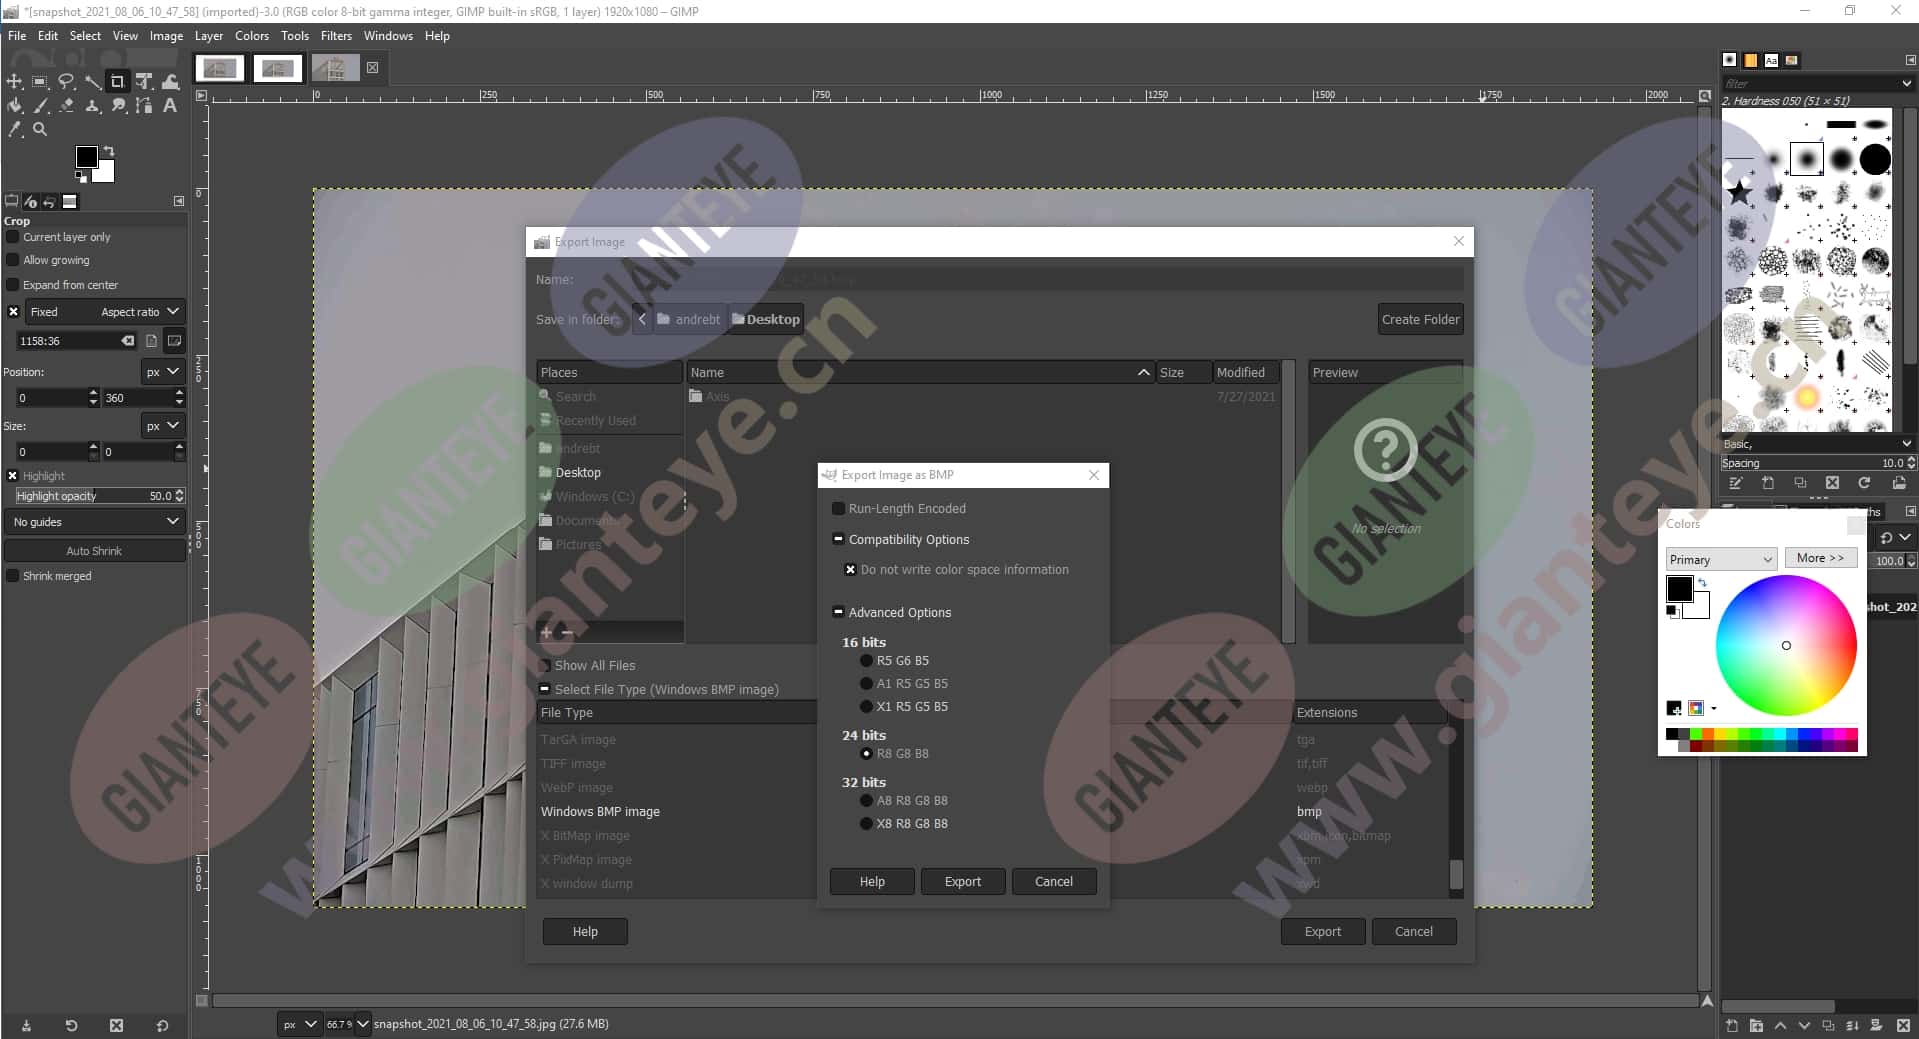The image size is (1919, 1039).
Task: Select the Warp Transform tool
Action: 170,81
